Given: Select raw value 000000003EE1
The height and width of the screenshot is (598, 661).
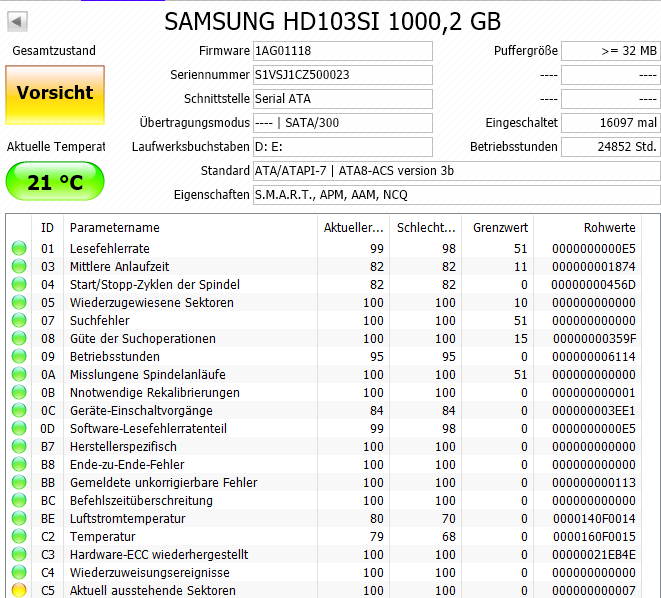Looking at the screenshot, I should 594,411.
